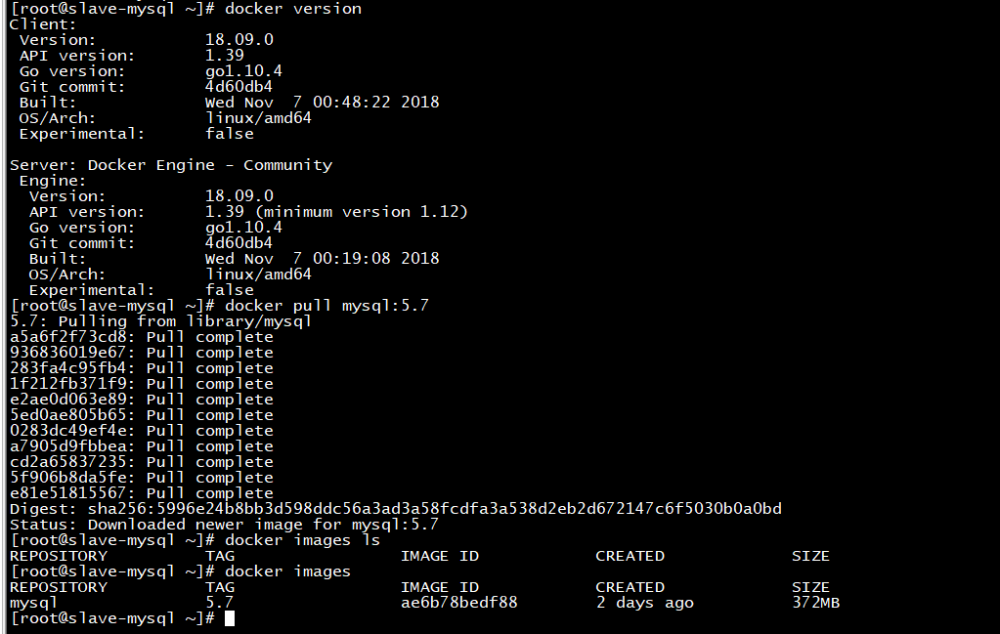Click the 'mysql' repository name in the table
Viewport: 1000px width, 634px height.
[x=34, y=603]
